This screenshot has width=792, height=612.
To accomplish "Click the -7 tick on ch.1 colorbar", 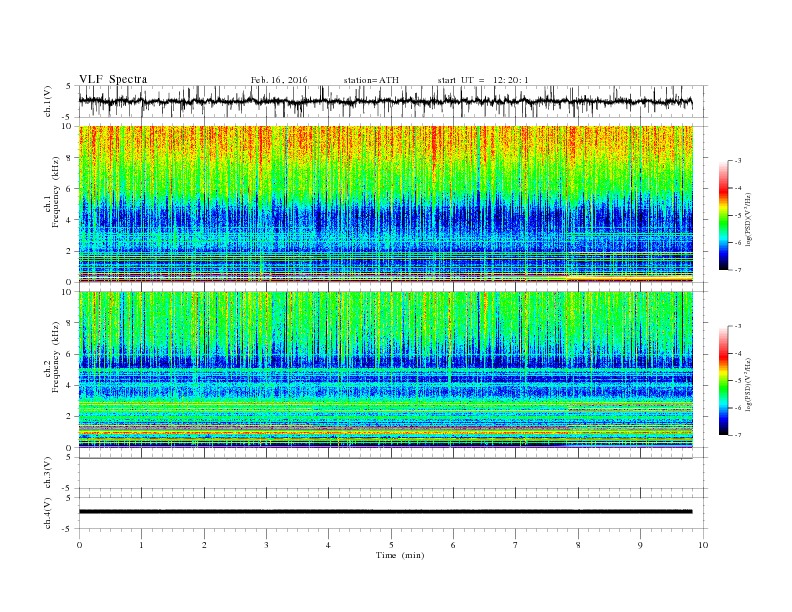I will 738,270.
